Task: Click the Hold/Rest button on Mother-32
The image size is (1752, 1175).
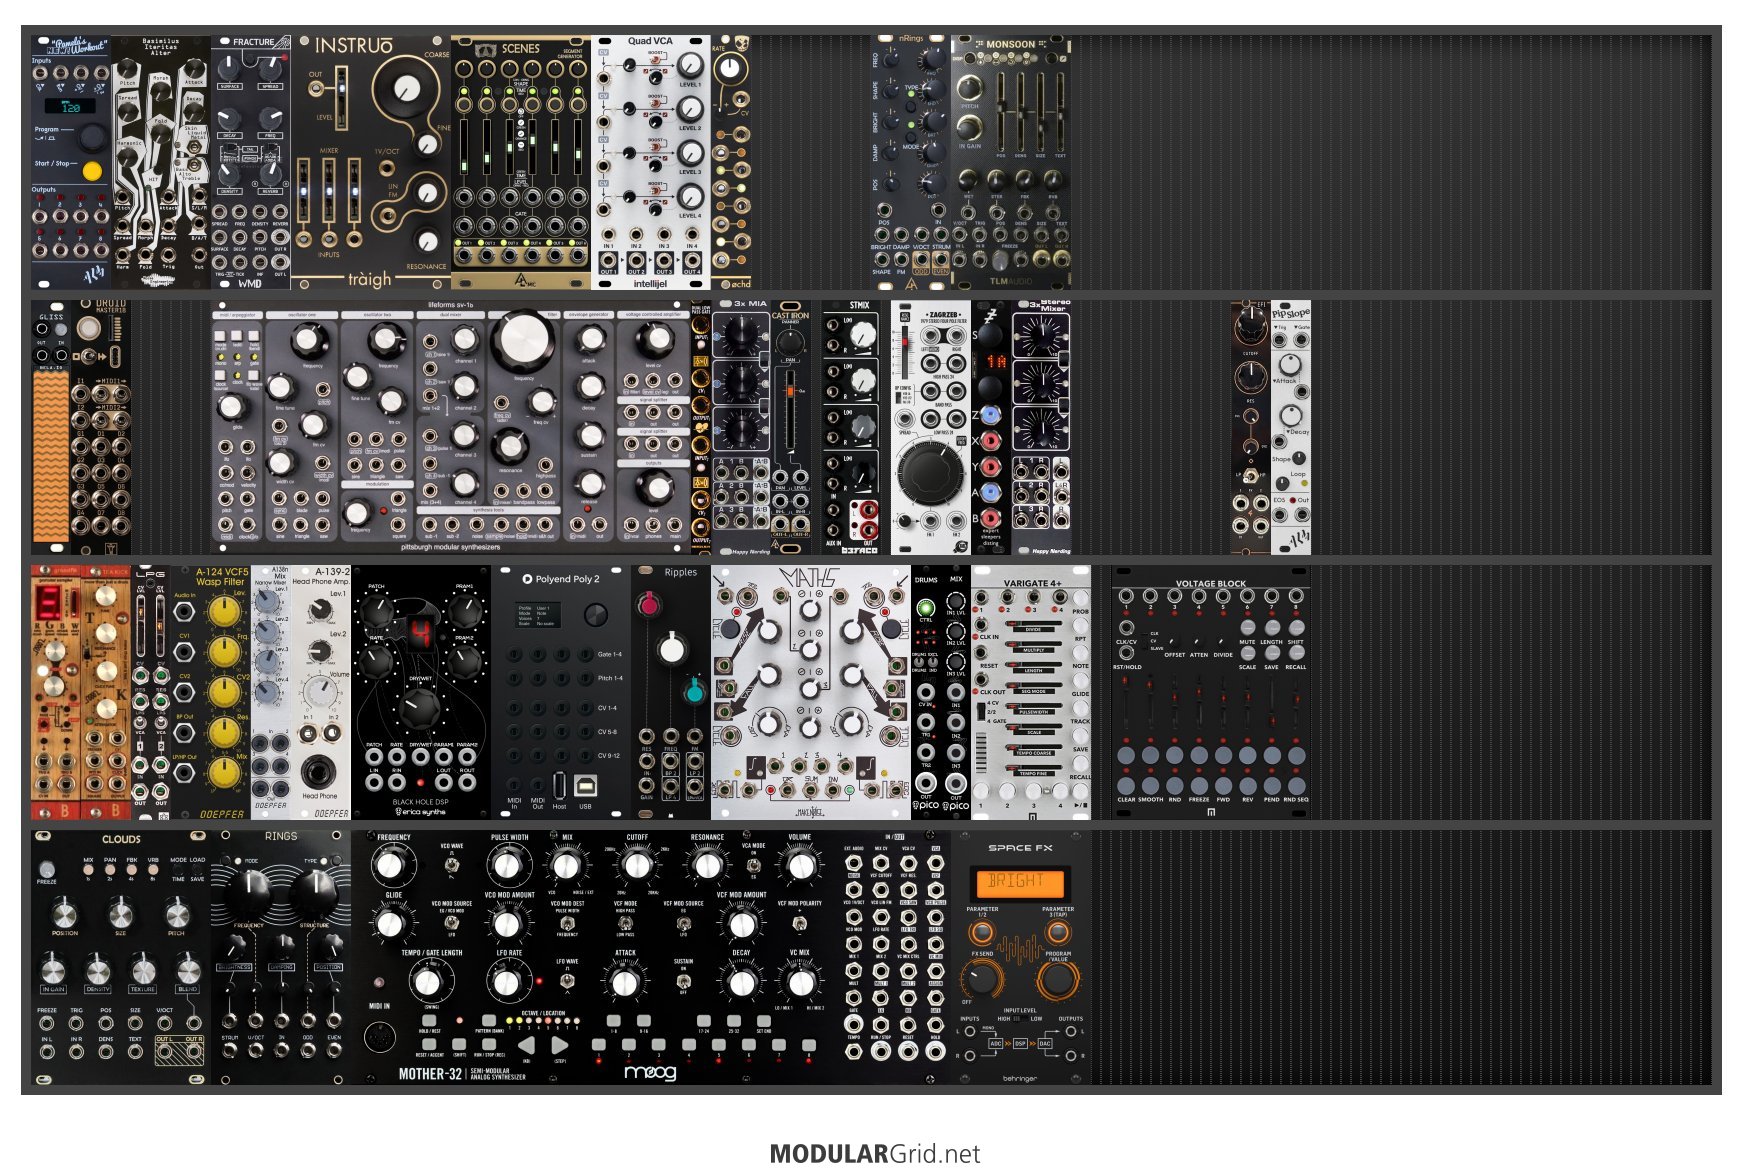Action: (430, 1021)
